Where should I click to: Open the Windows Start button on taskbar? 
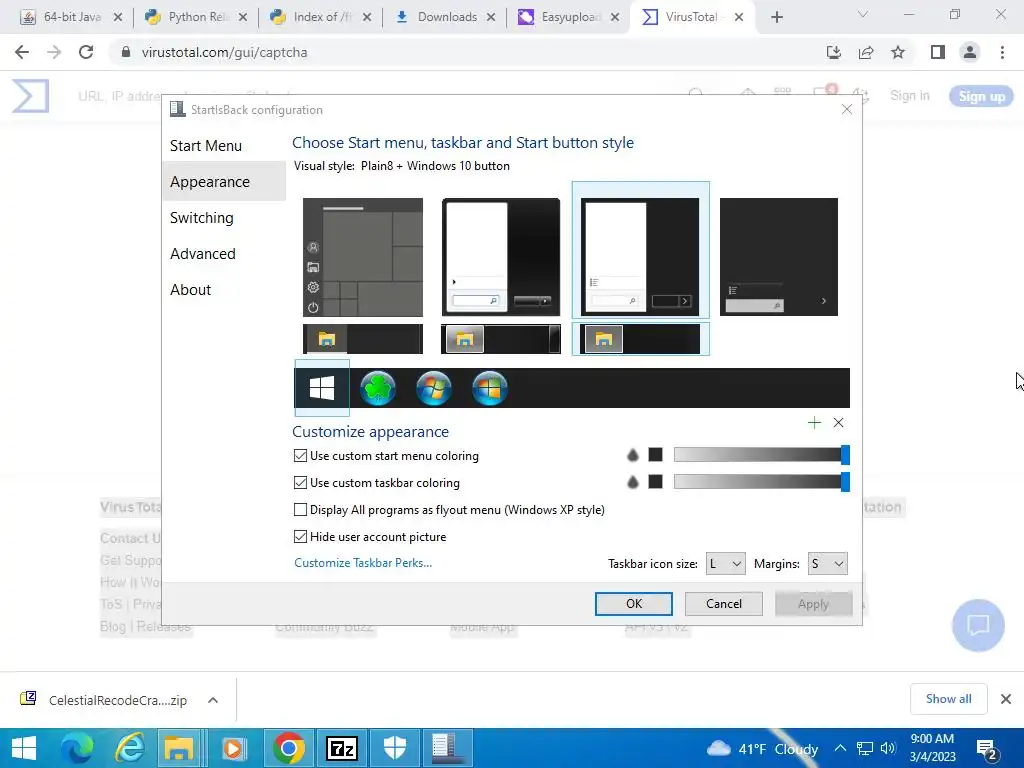pos(24,748)
